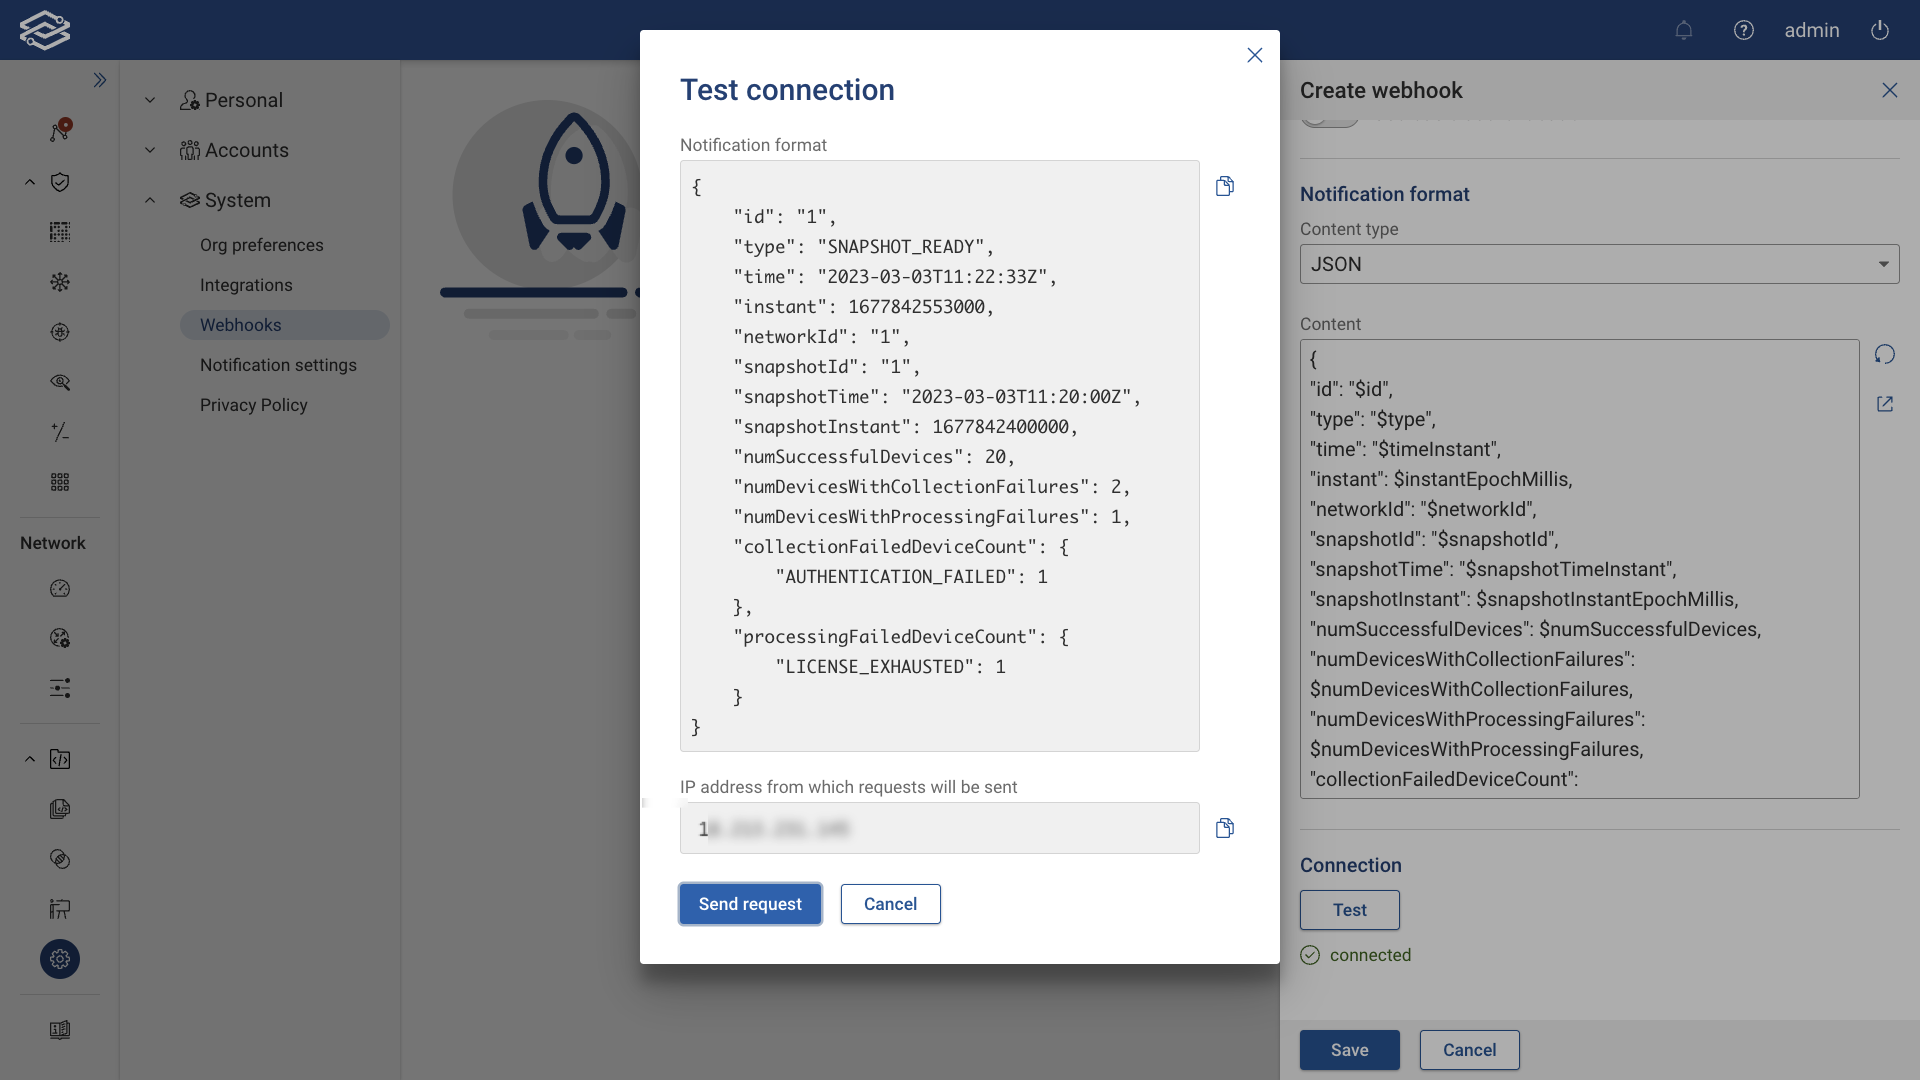Viewport: 1920px width, 1080px height.
Task: Reset the webhook content to default
Action: pos(1886,354)
